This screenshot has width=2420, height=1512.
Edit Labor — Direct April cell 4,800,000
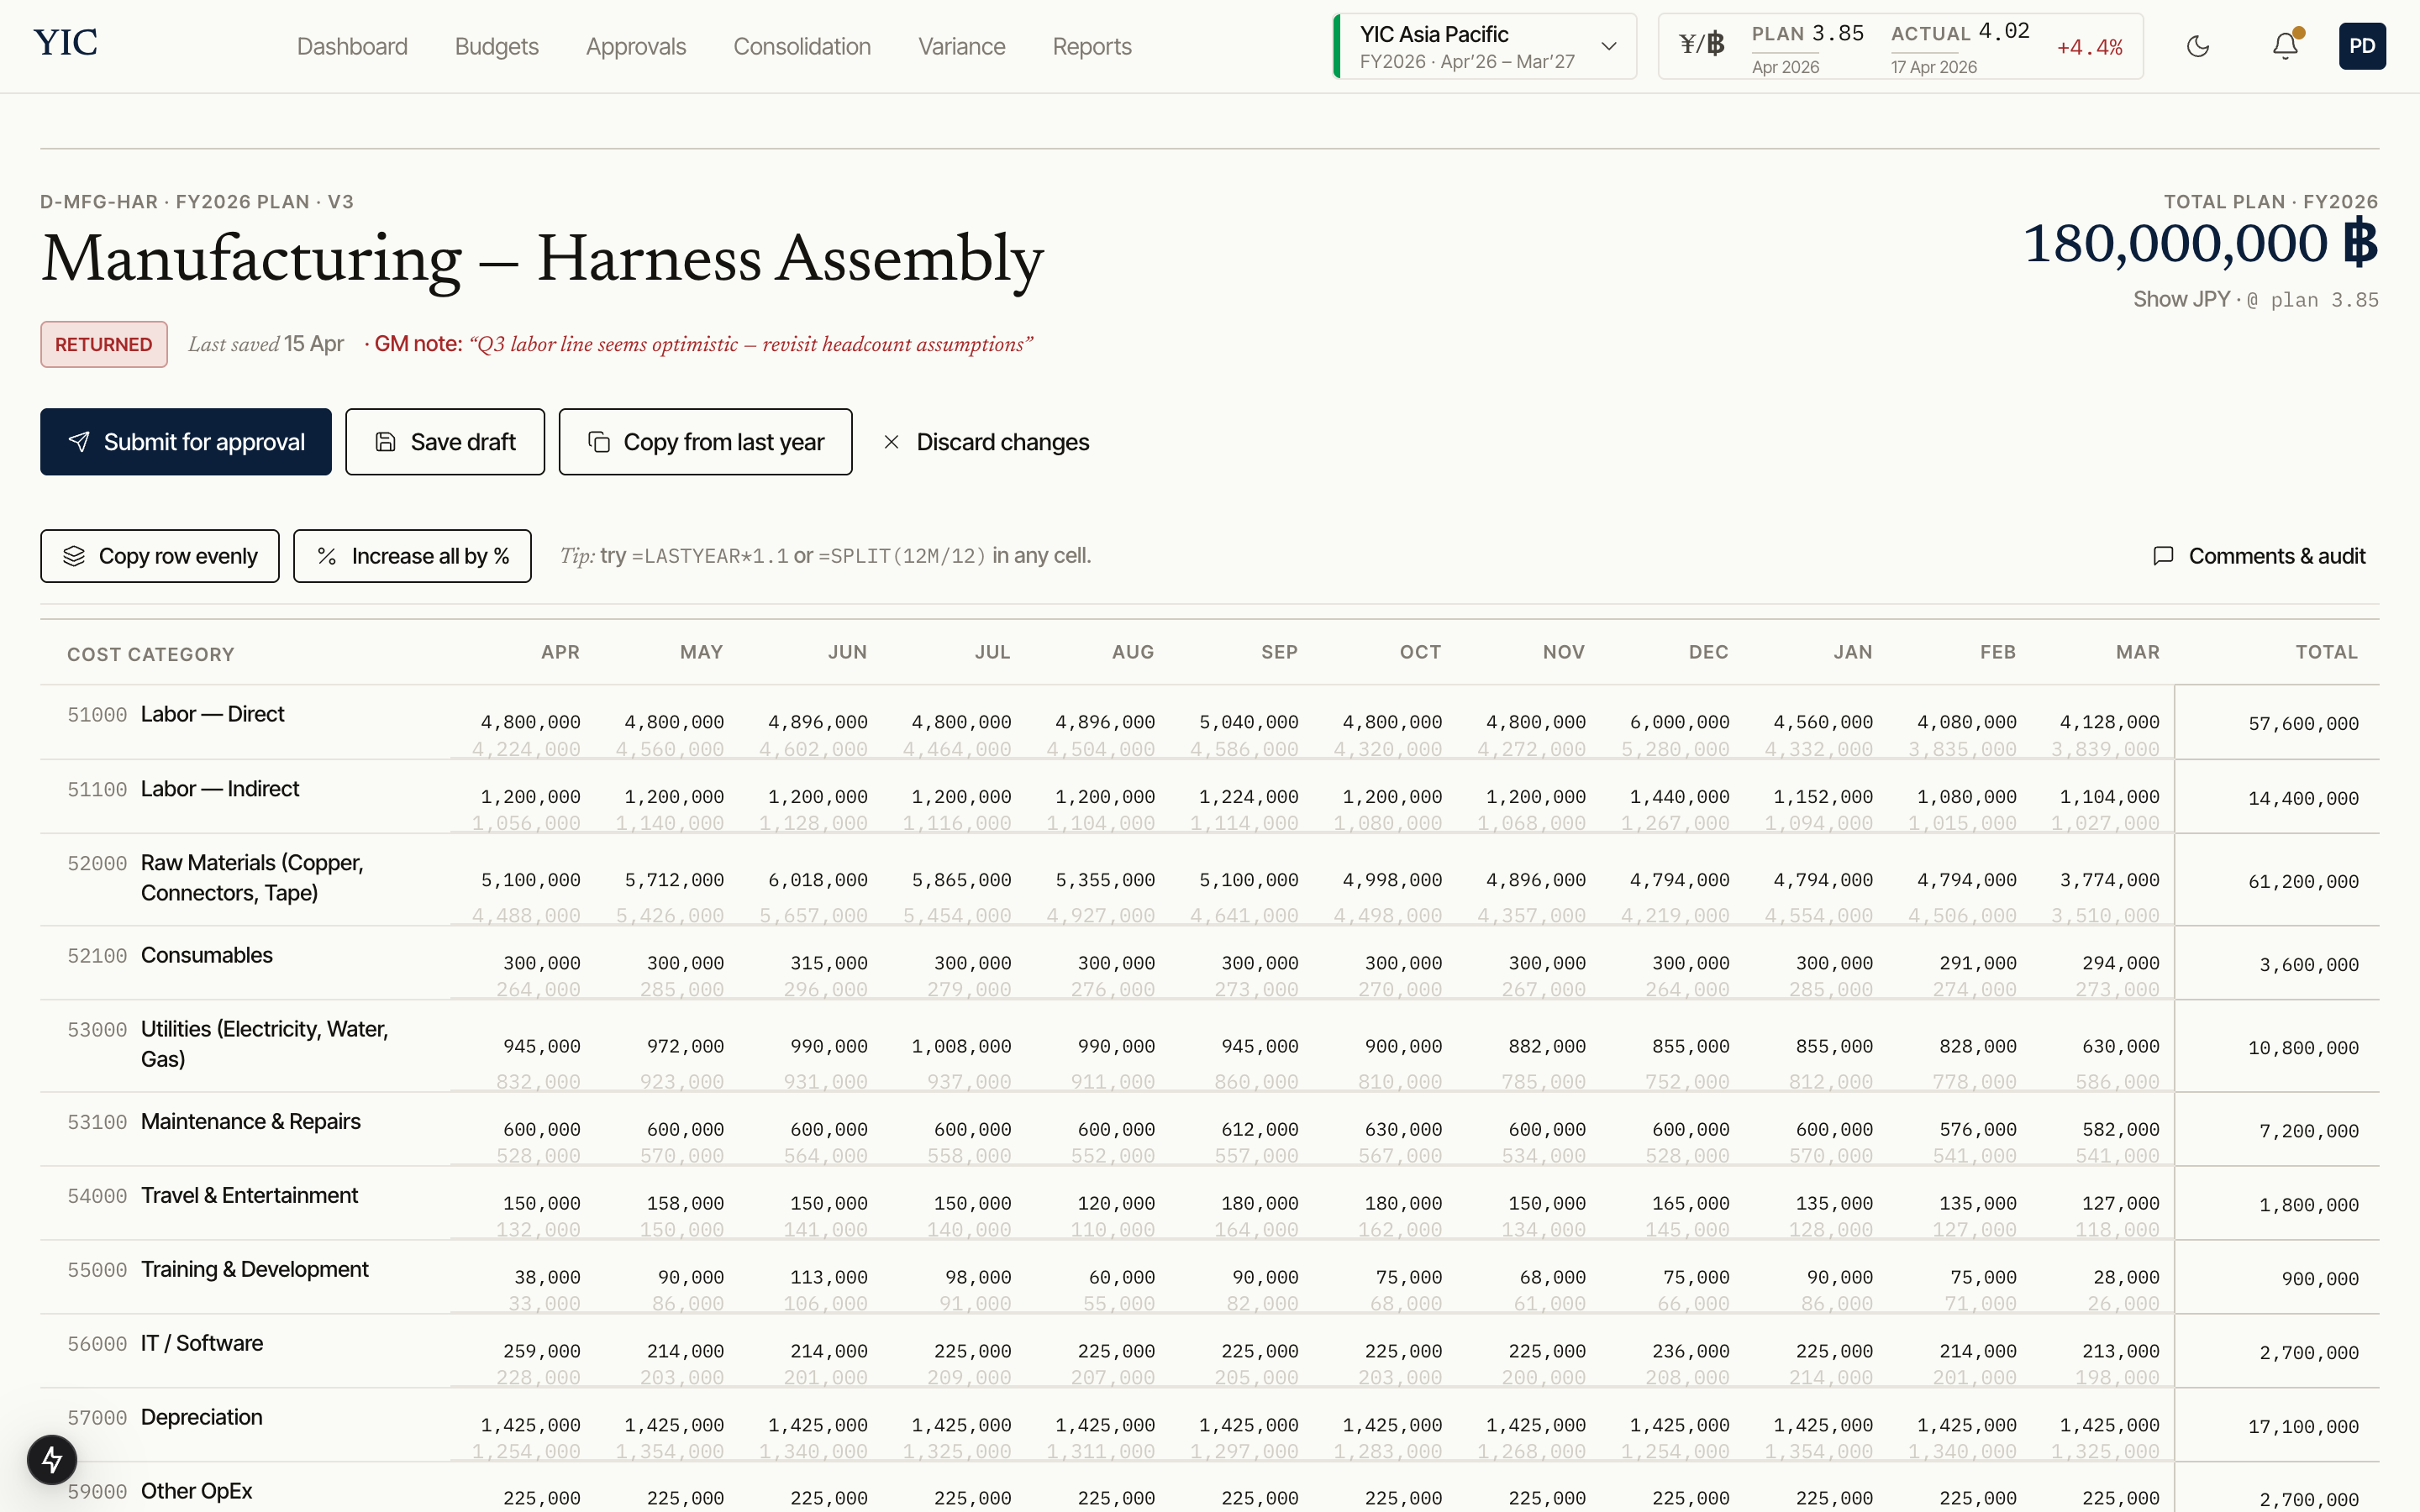pos(530,722)
